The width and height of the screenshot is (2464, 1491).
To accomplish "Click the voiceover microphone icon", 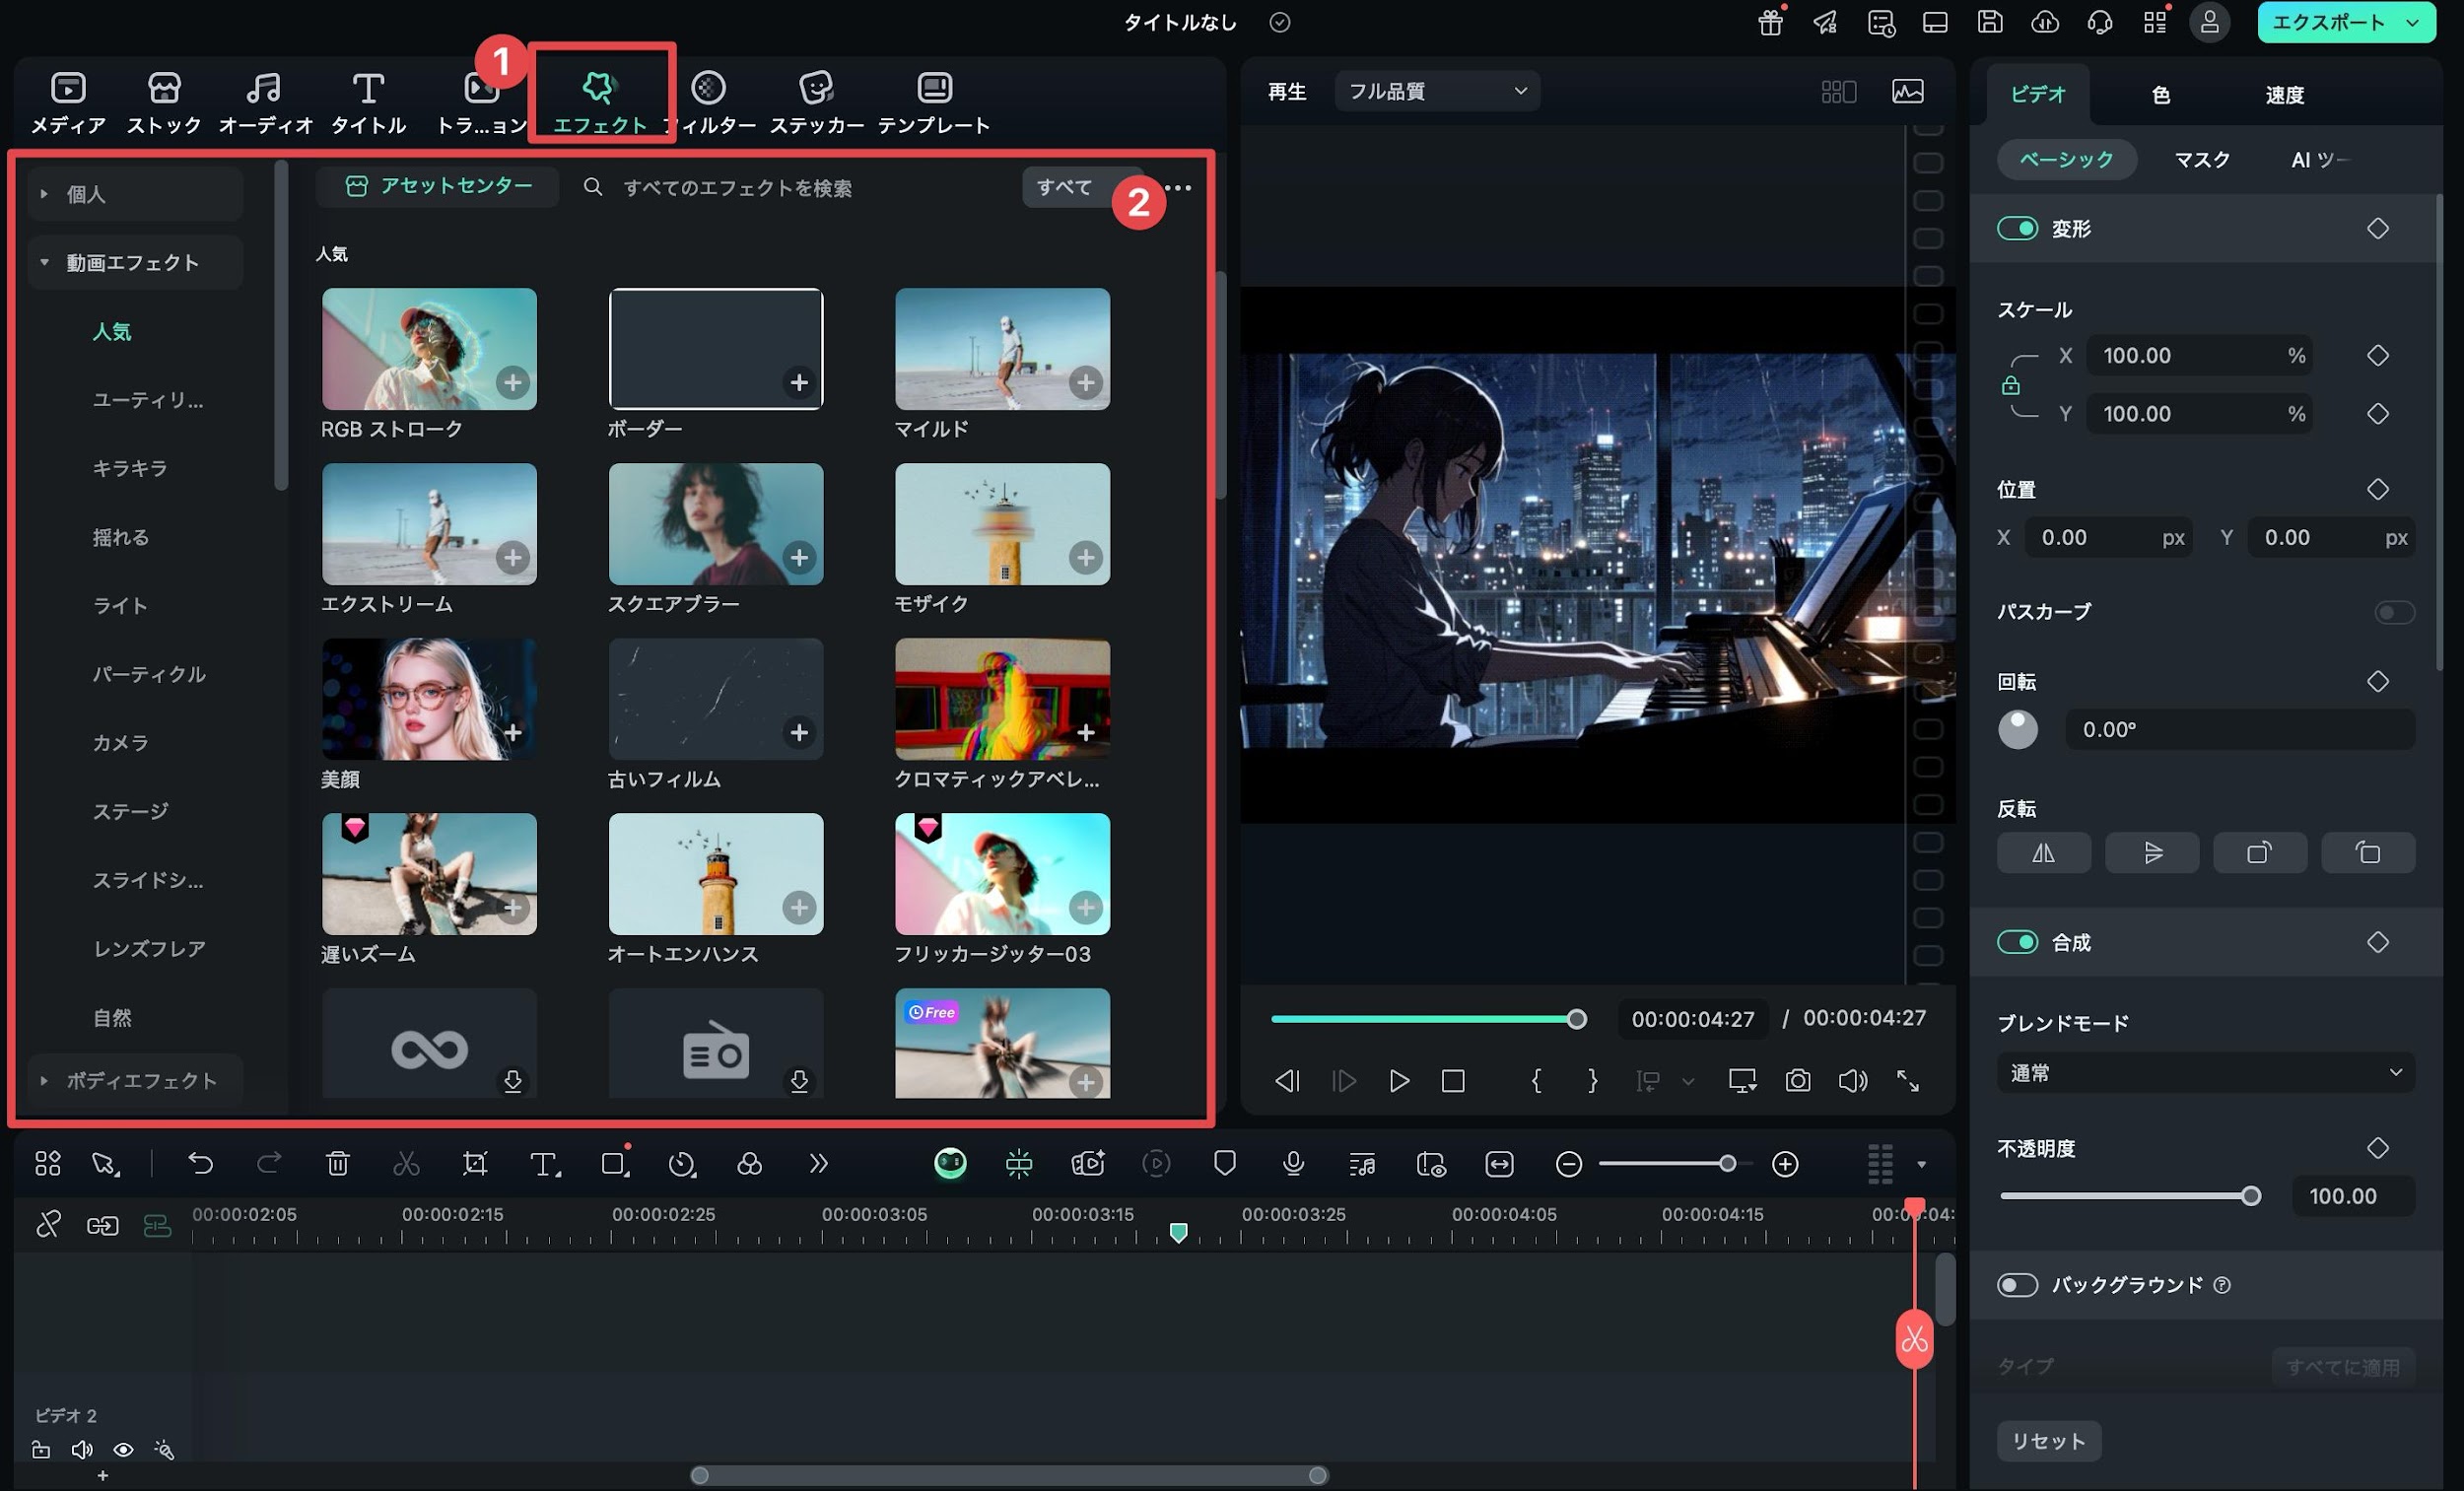I will point(1293,1163).
